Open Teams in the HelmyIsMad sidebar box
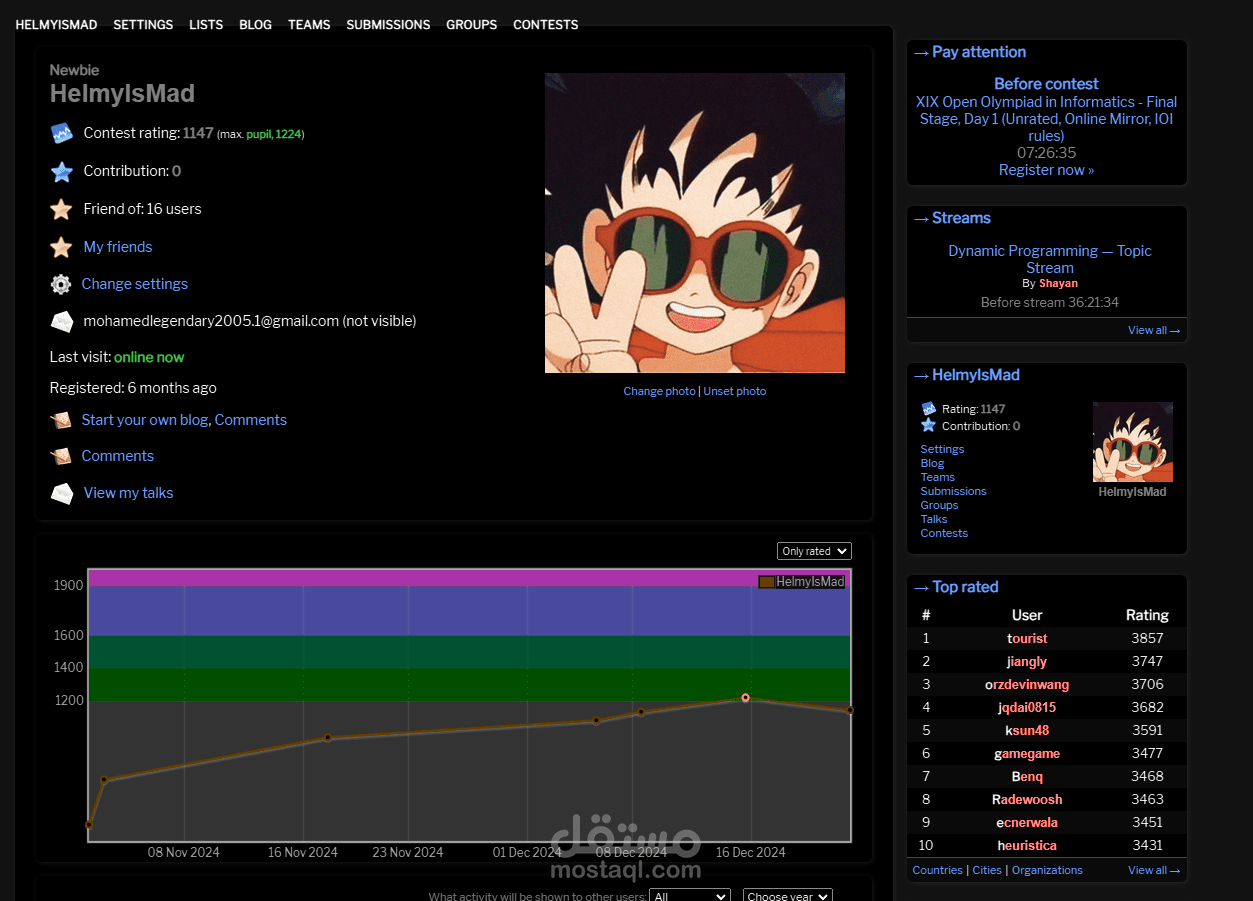This screenshot has width=1253, height=901. pos(937,477)
